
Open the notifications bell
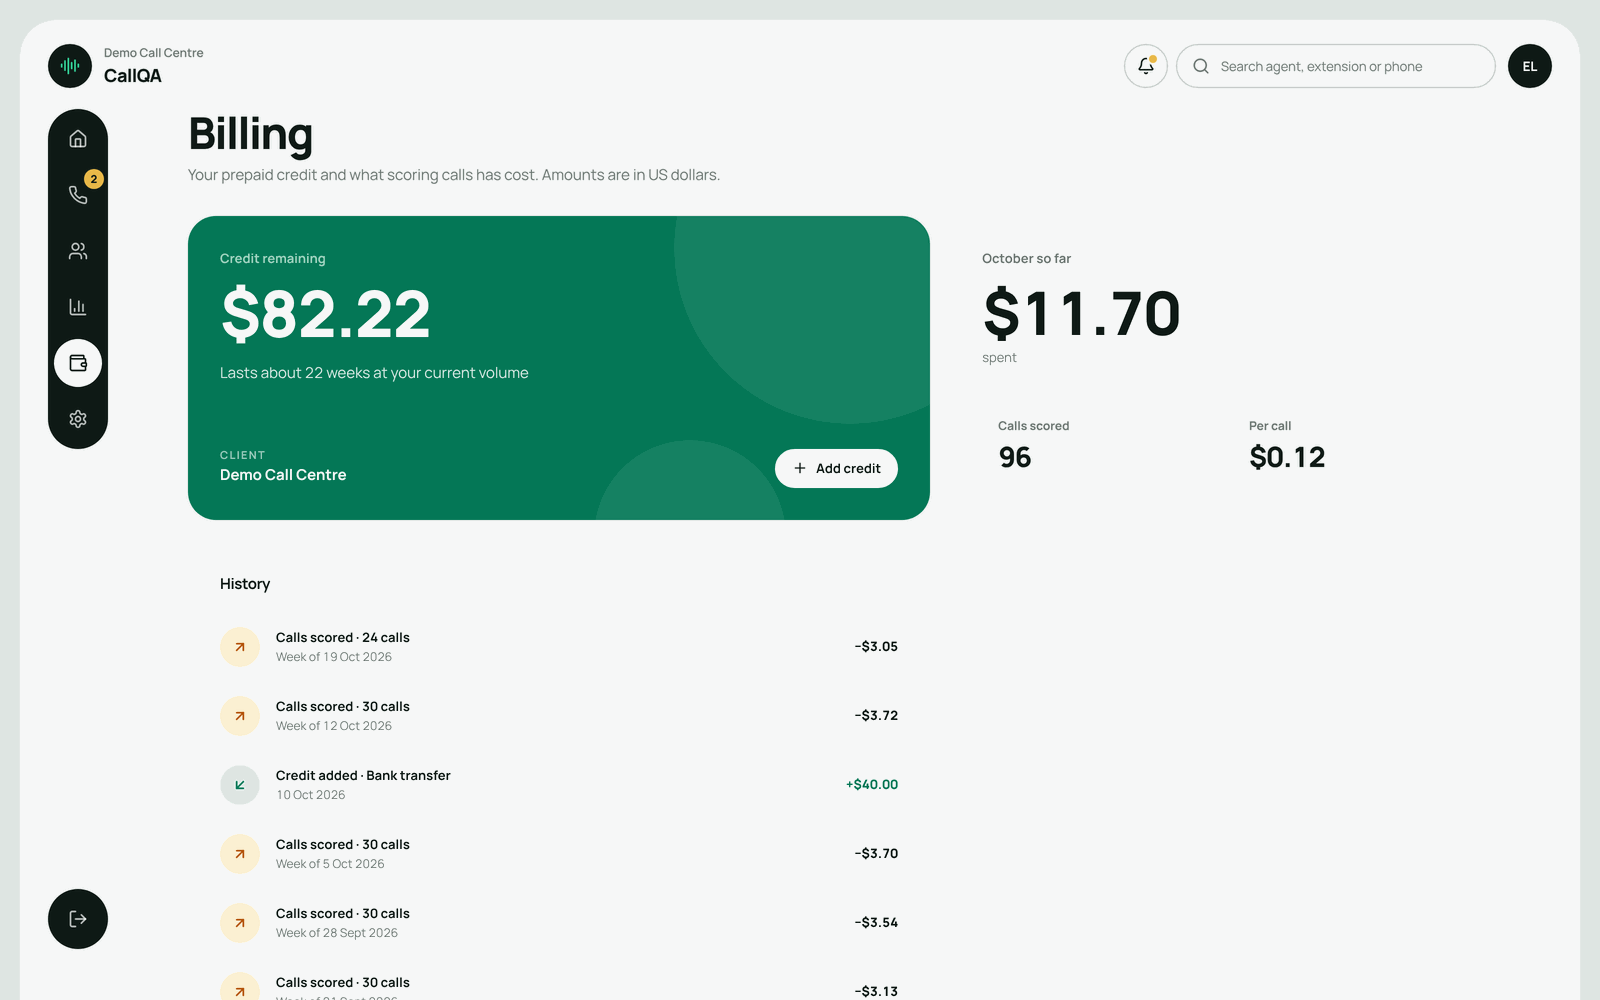pos(1146,66)
